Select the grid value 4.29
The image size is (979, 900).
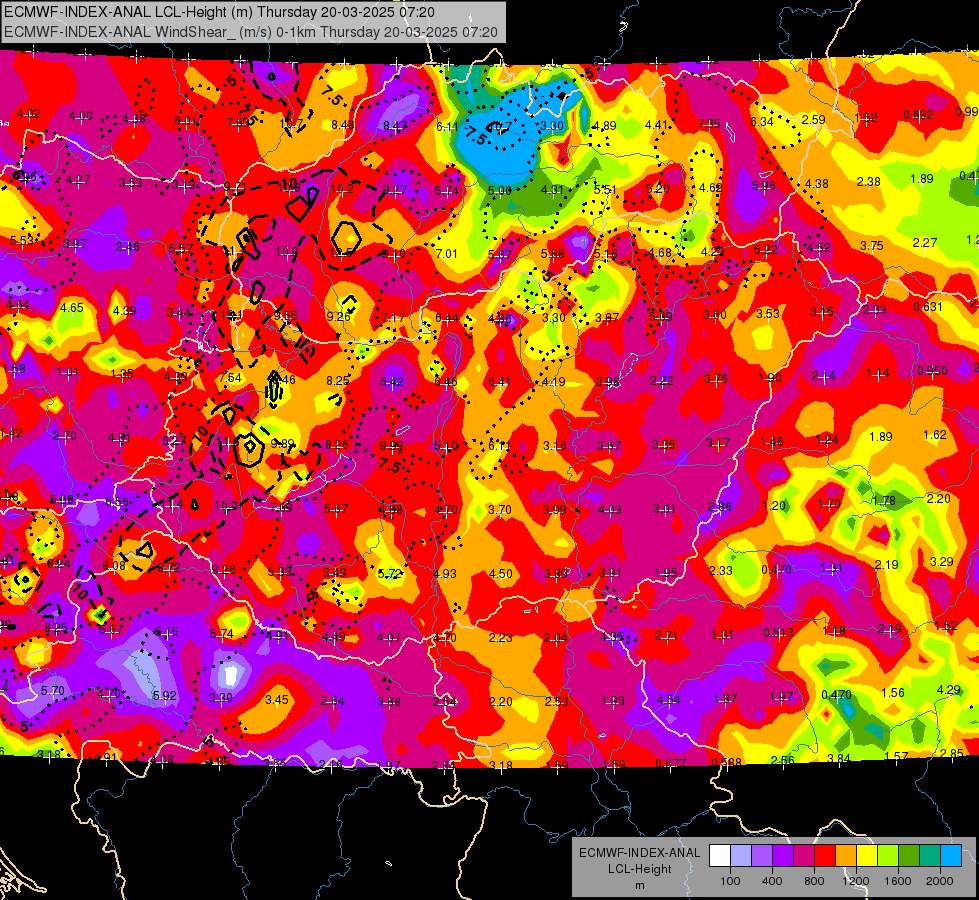pos(949,690)
